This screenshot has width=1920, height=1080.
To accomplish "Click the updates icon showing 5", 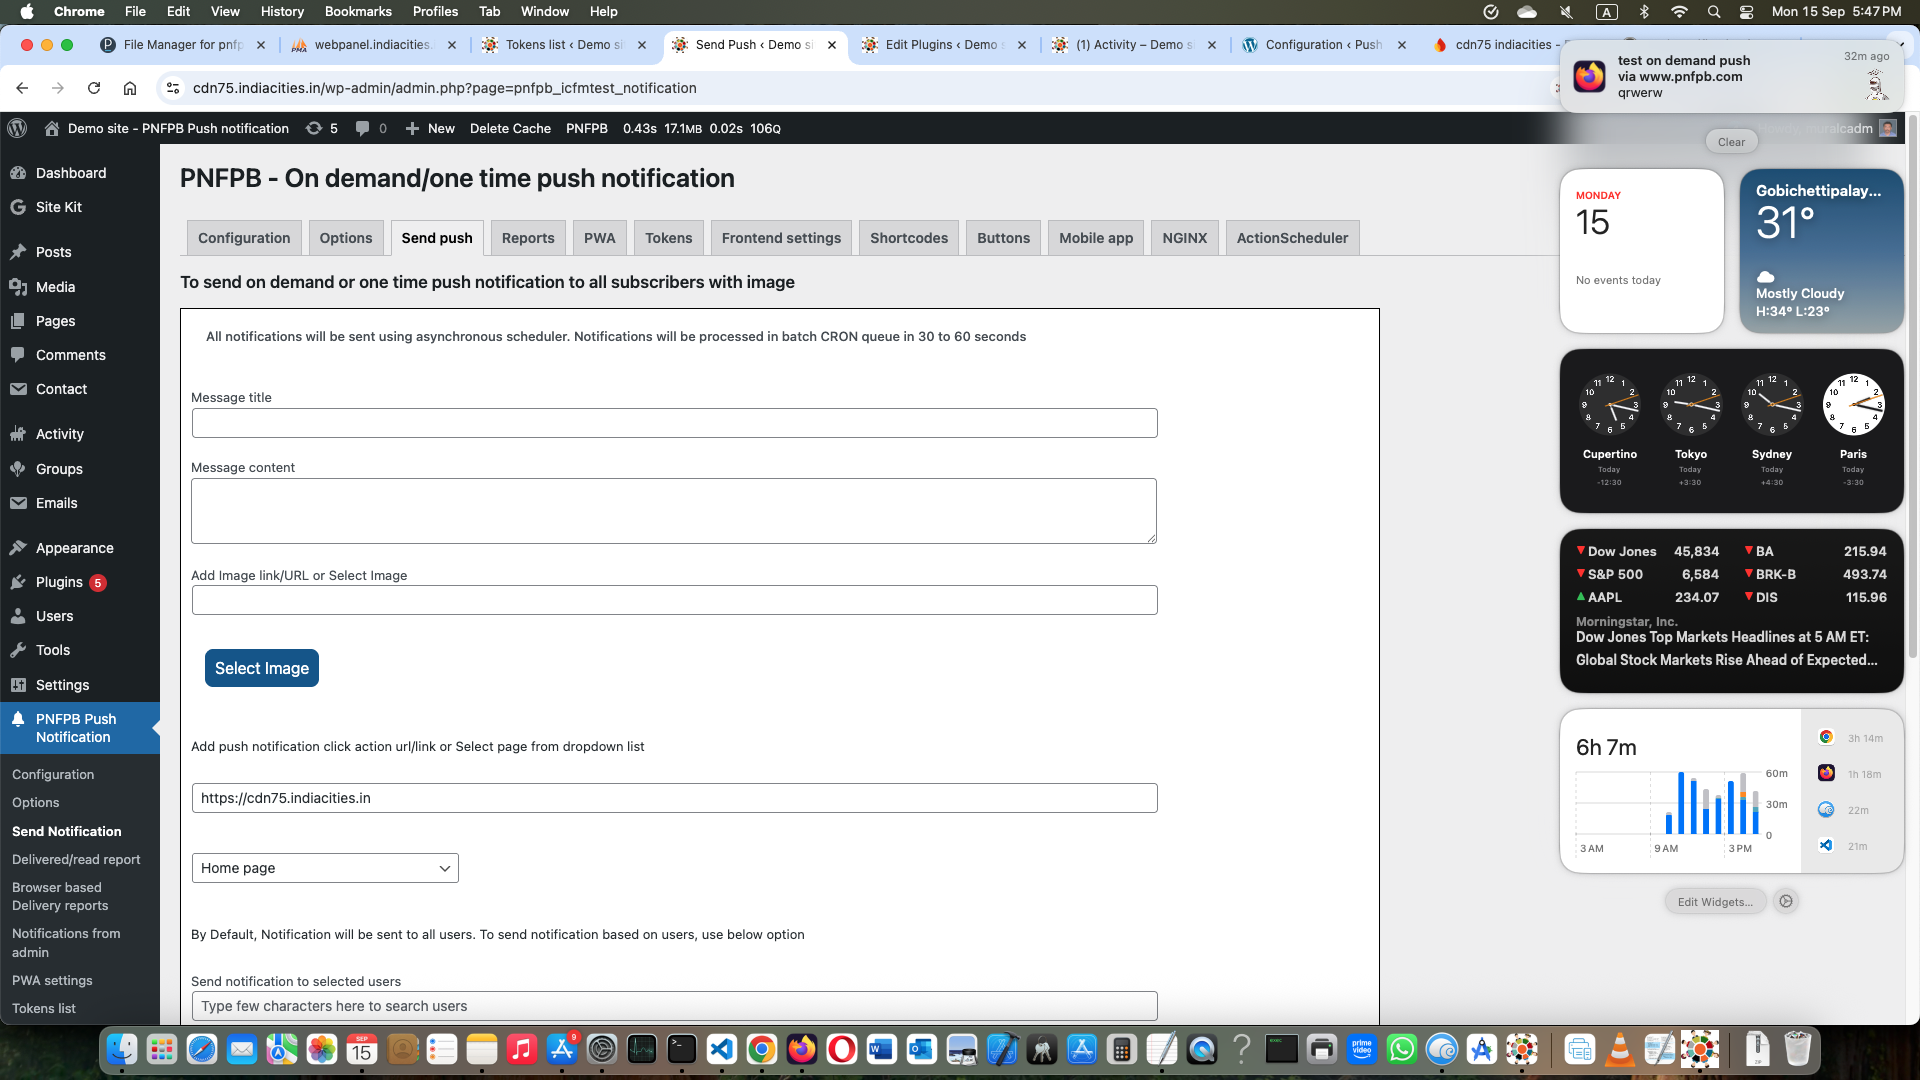I will 321,128.
